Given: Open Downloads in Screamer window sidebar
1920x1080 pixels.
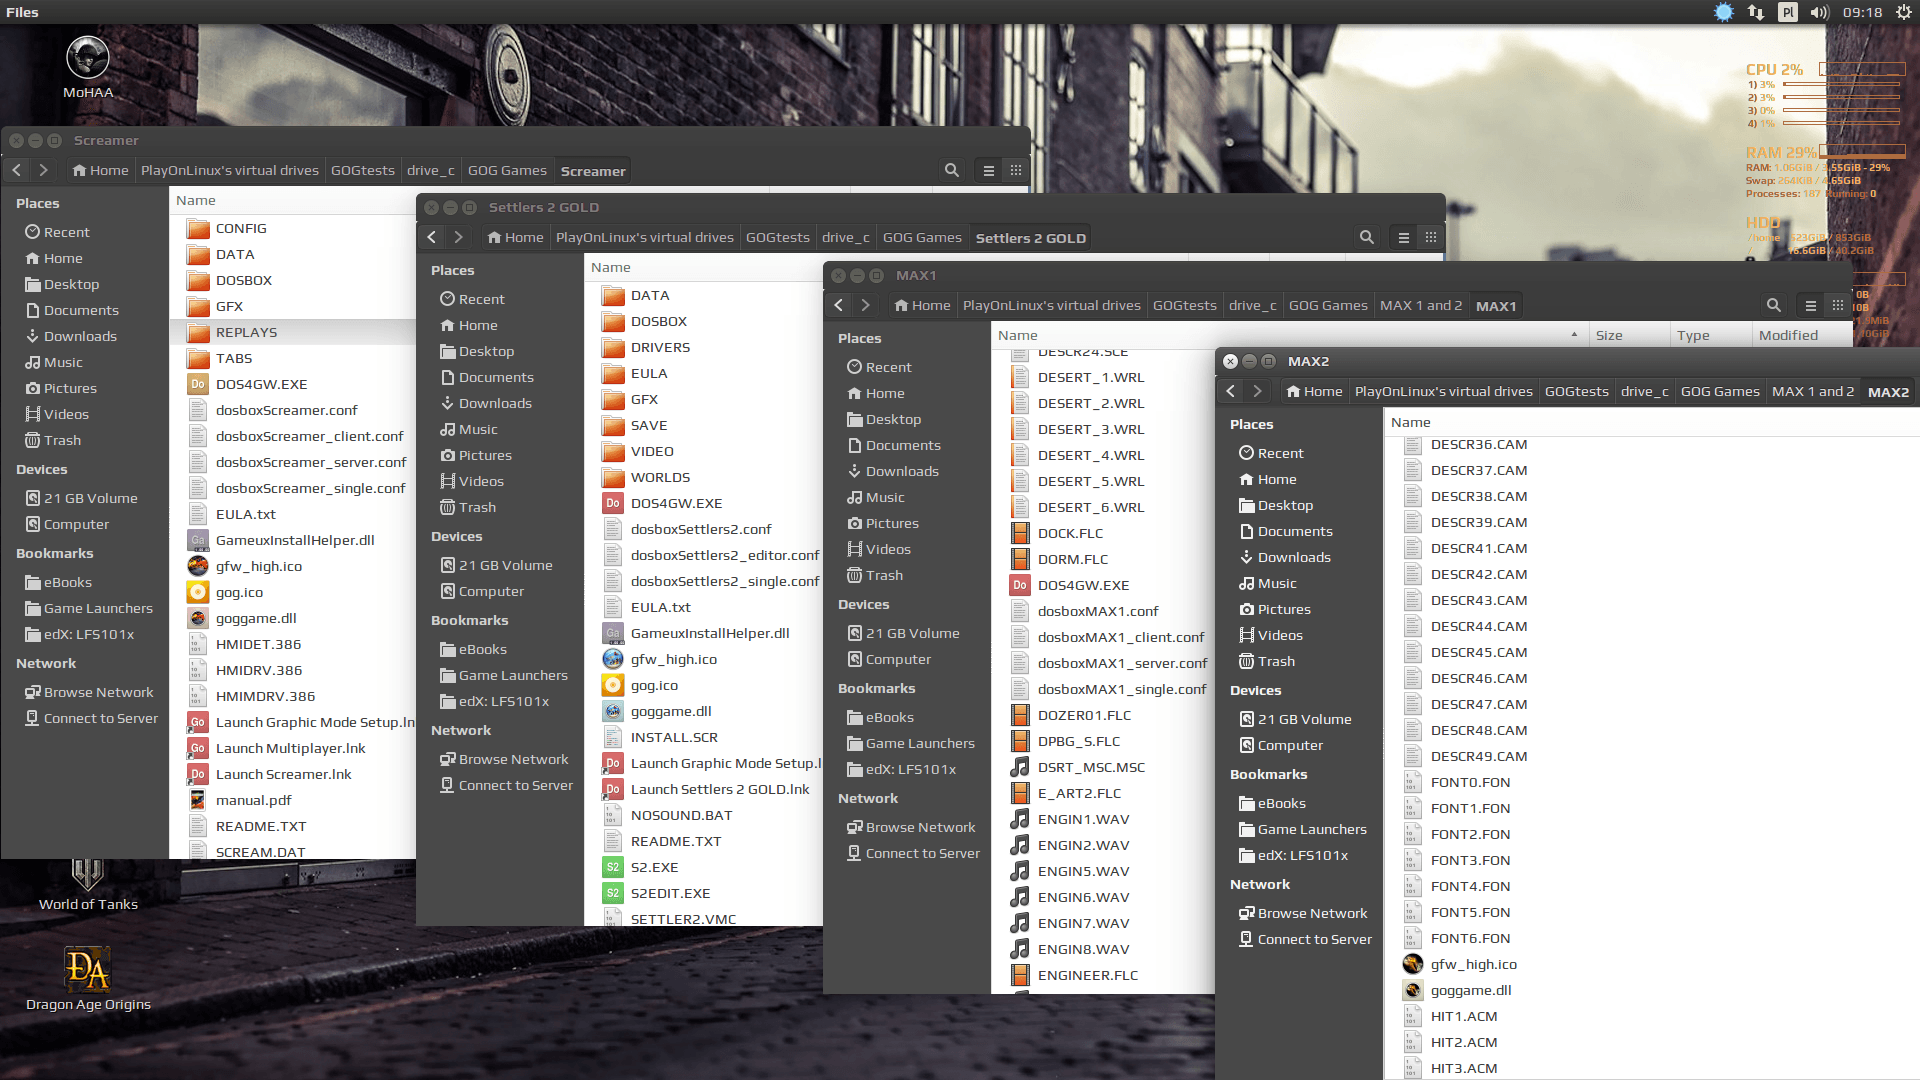Looking at the screenshot, I should (x=80, y=336).
